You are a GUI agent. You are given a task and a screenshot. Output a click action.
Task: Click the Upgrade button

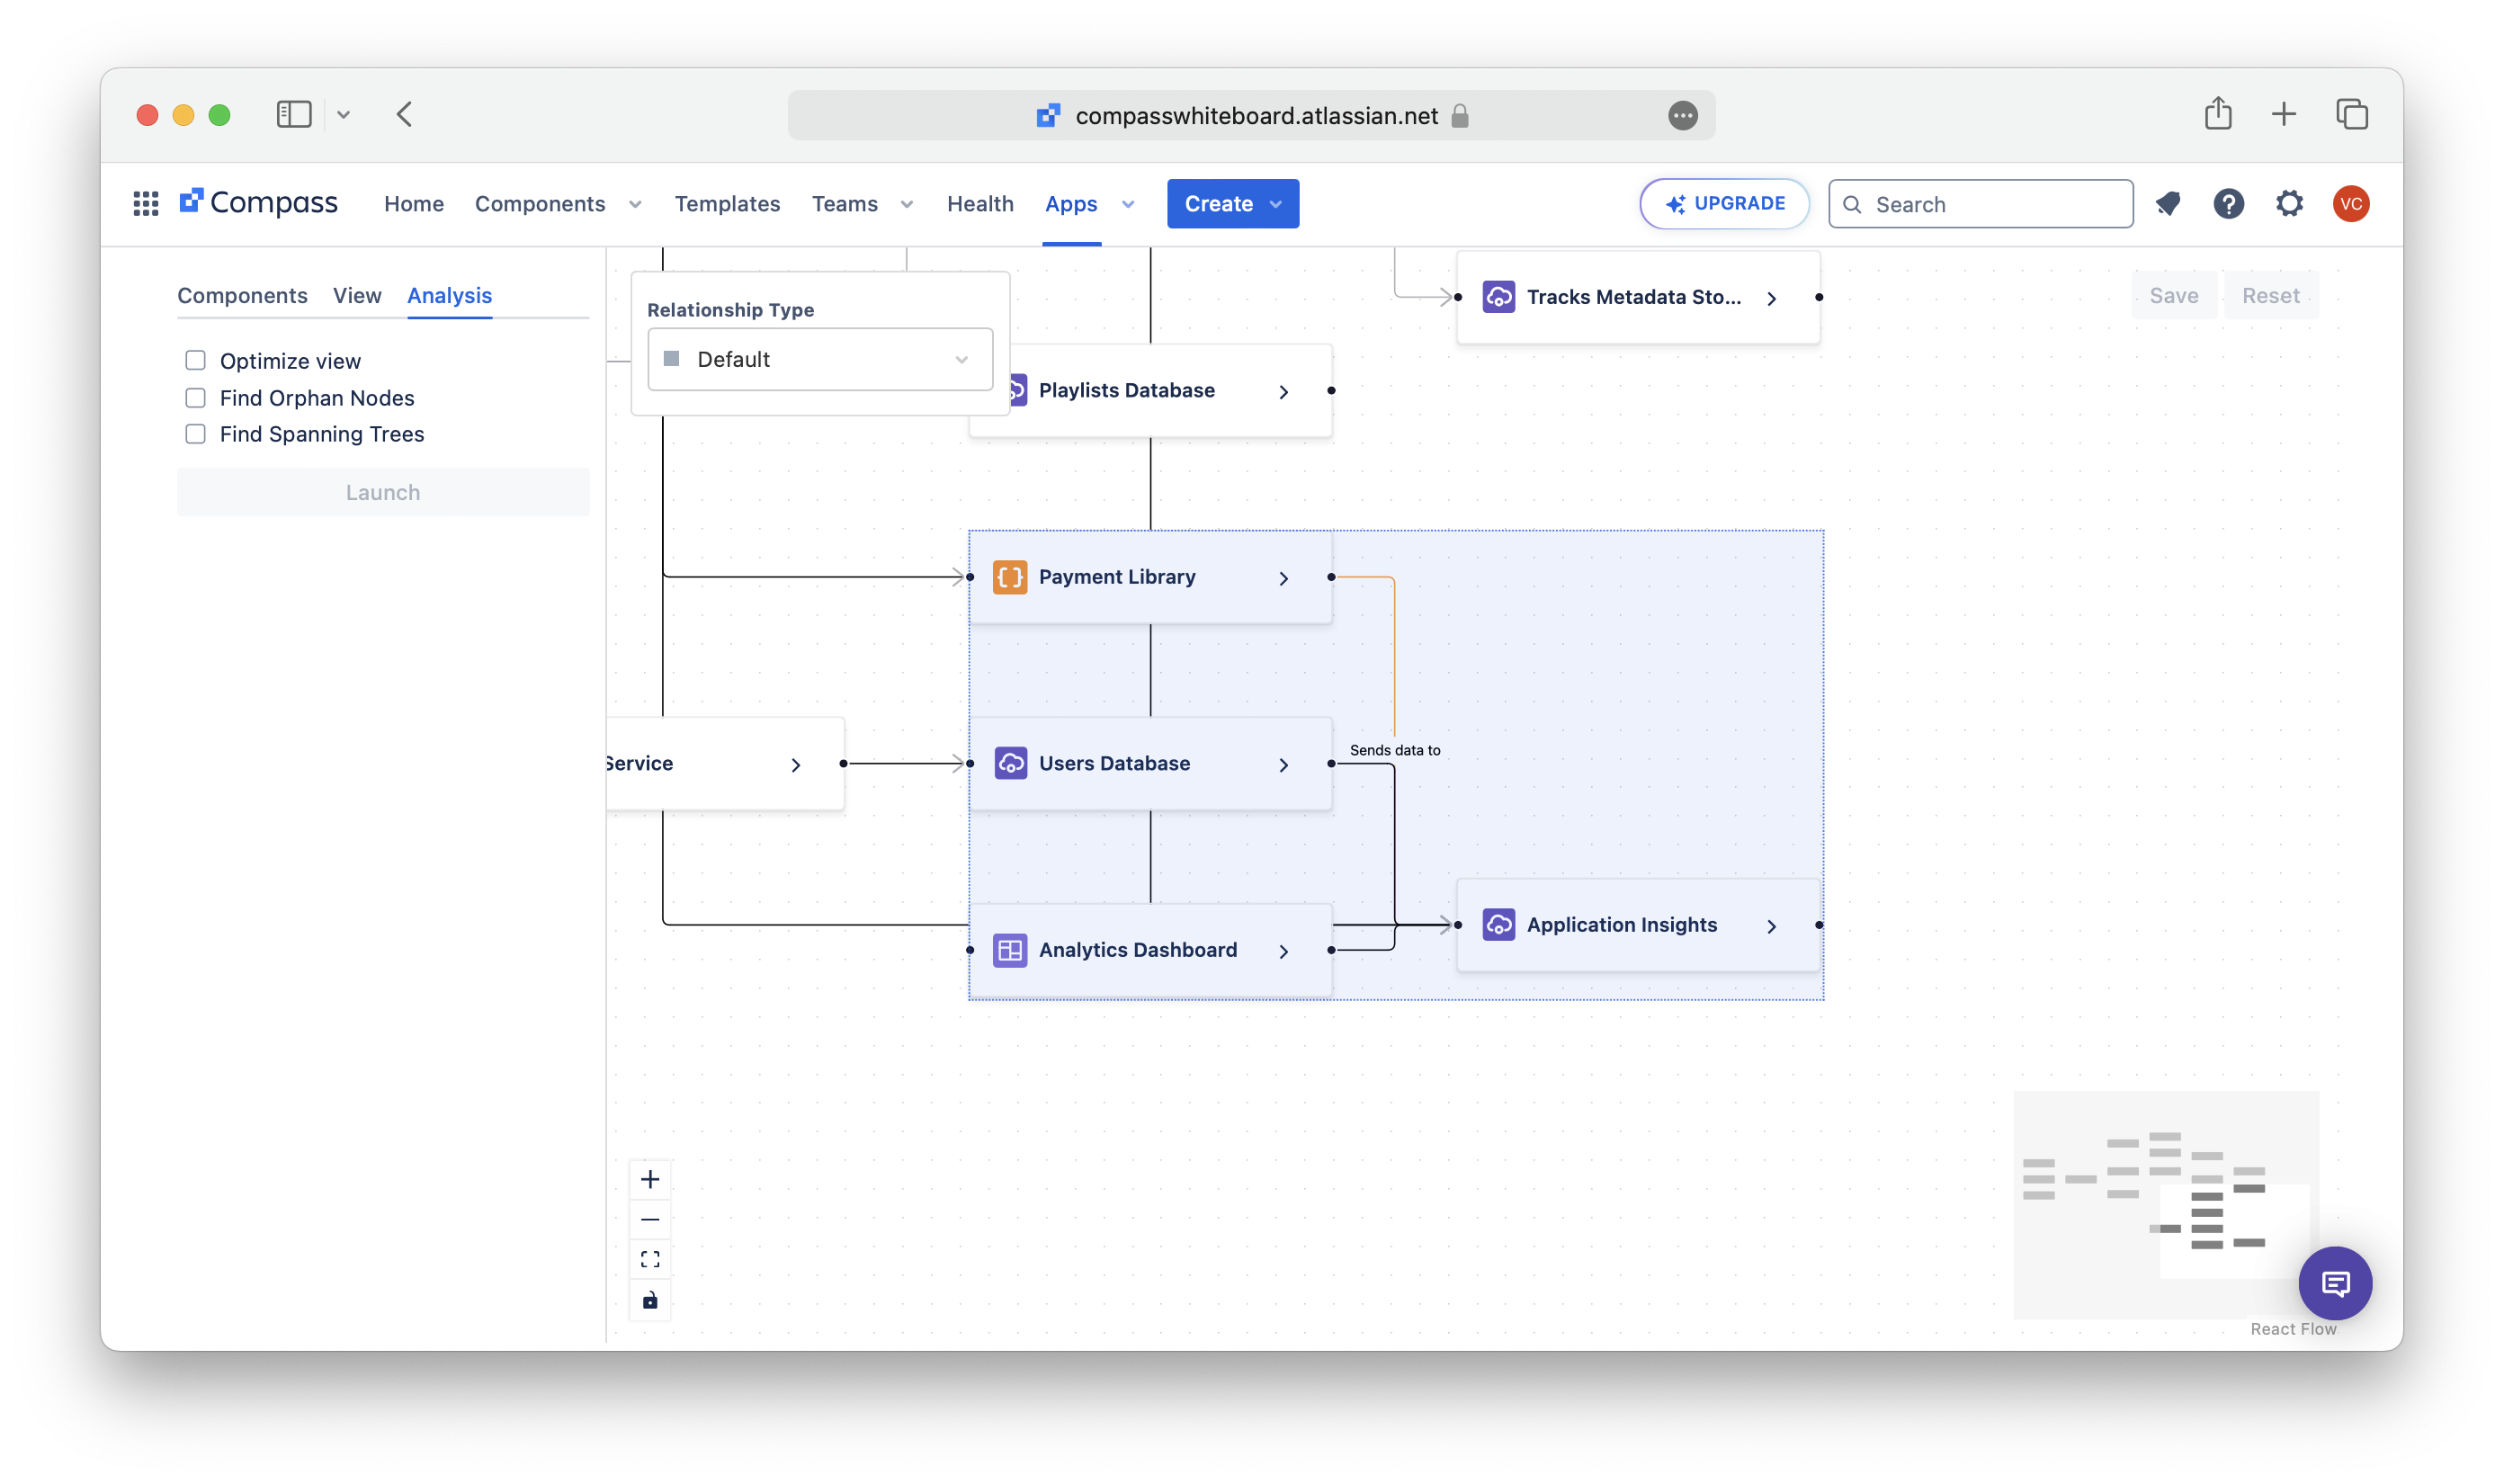(x=1724, y=204)
